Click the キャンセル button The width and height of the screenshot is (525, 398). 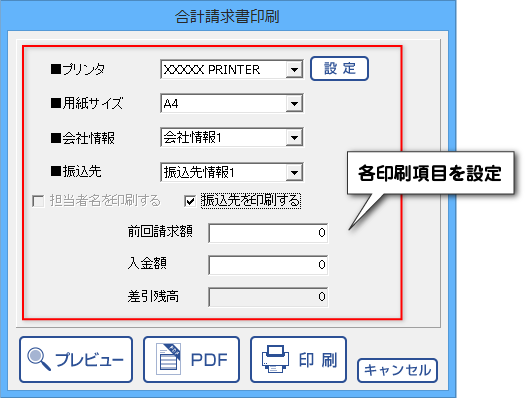pos(397,370)
